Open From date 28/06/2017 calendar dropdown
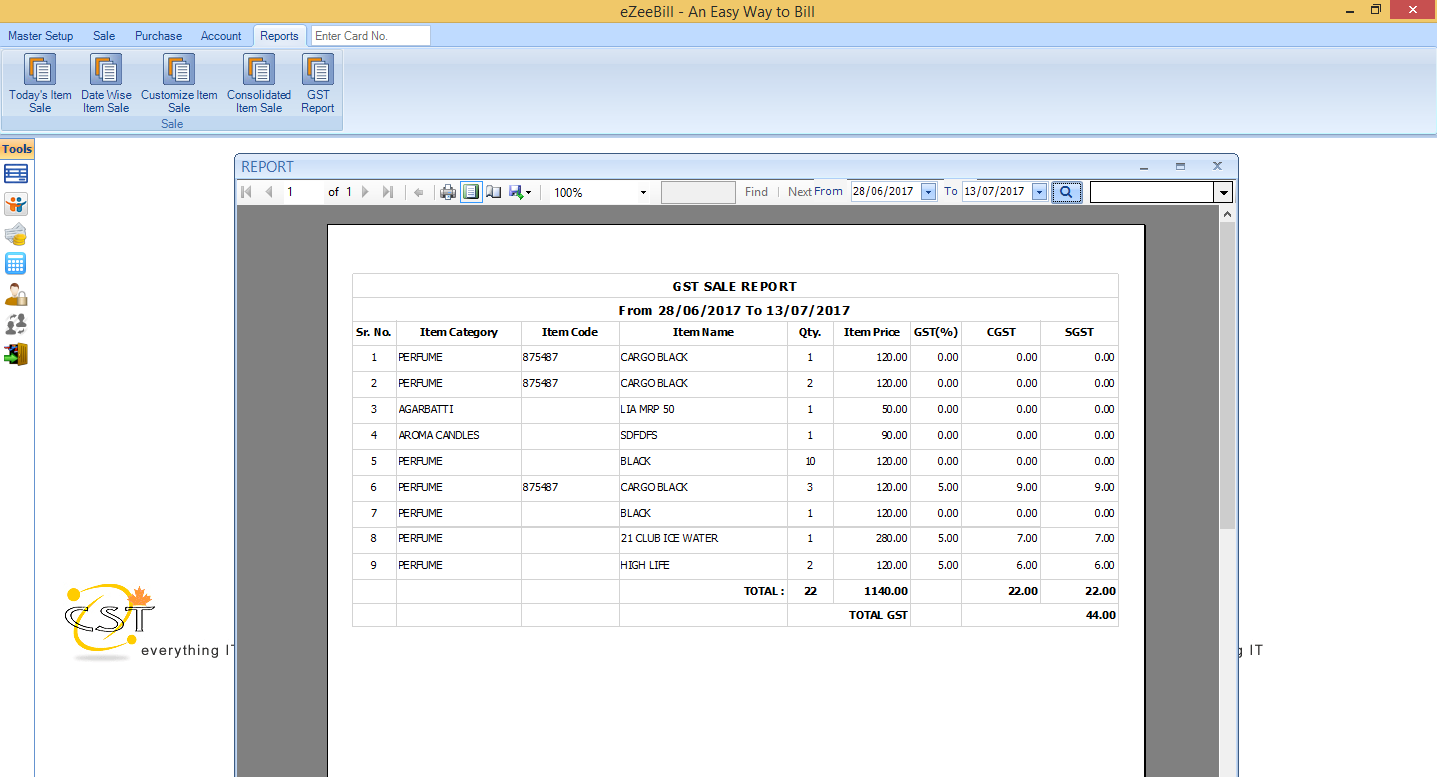The width and height of the screenshot is (1437, 777). [x=929, y=192]
